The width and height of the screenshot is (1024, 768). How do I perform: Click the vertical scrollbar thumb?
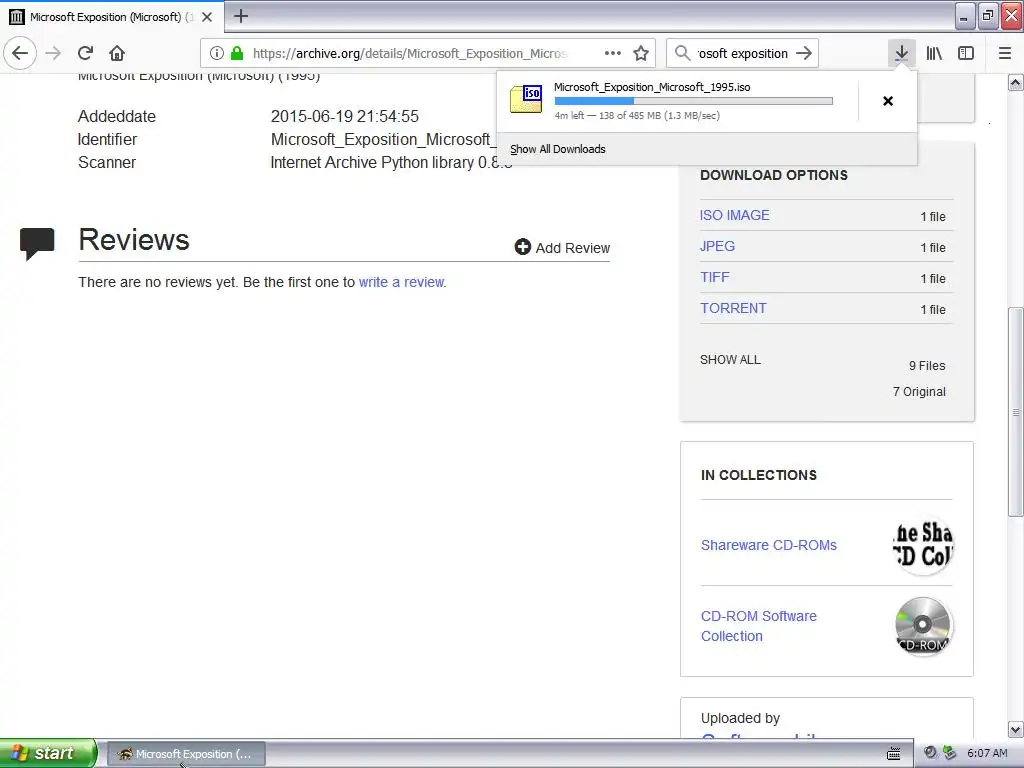point(1016,411)
